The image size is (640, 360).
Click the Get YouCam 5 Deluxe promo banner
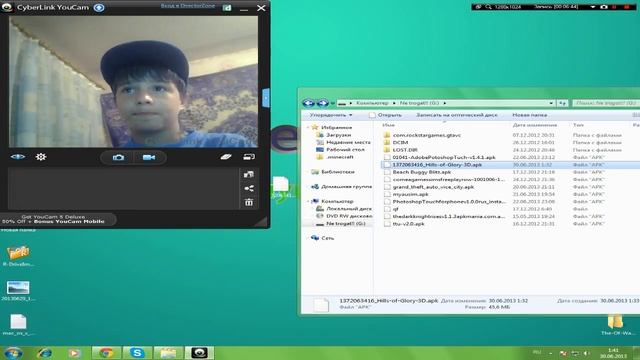(57, 219)
